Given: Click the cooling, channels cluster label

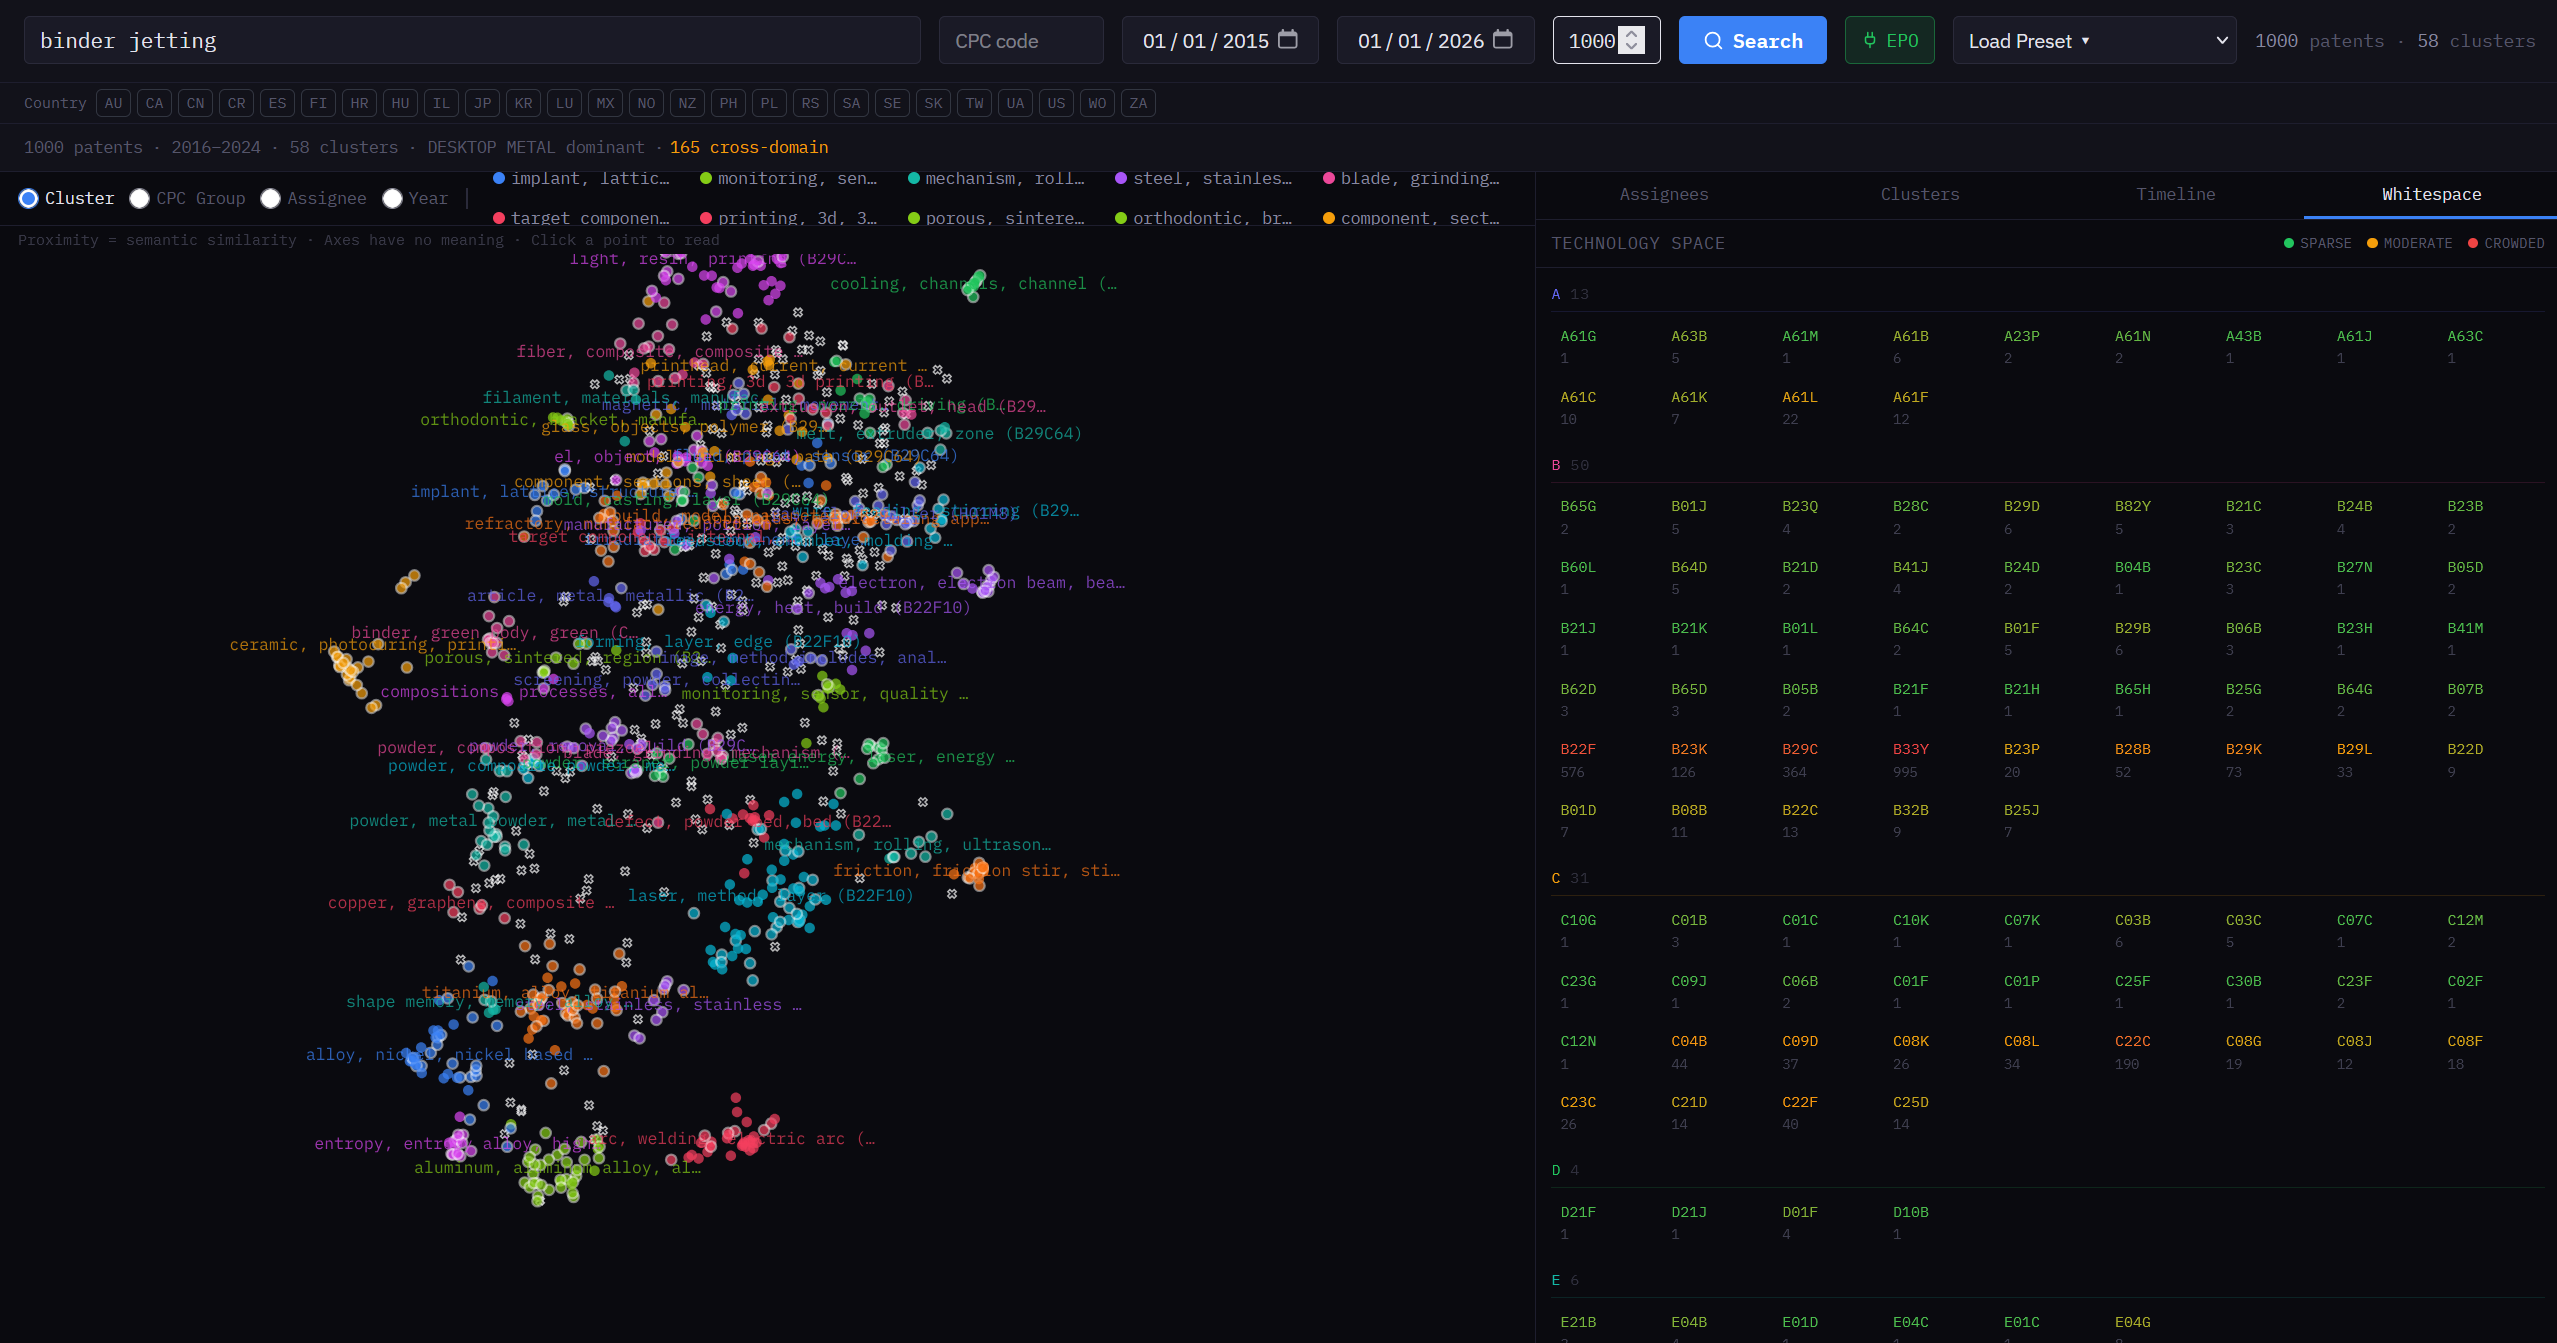Looking at the screenshot, I should pos(973,284).
